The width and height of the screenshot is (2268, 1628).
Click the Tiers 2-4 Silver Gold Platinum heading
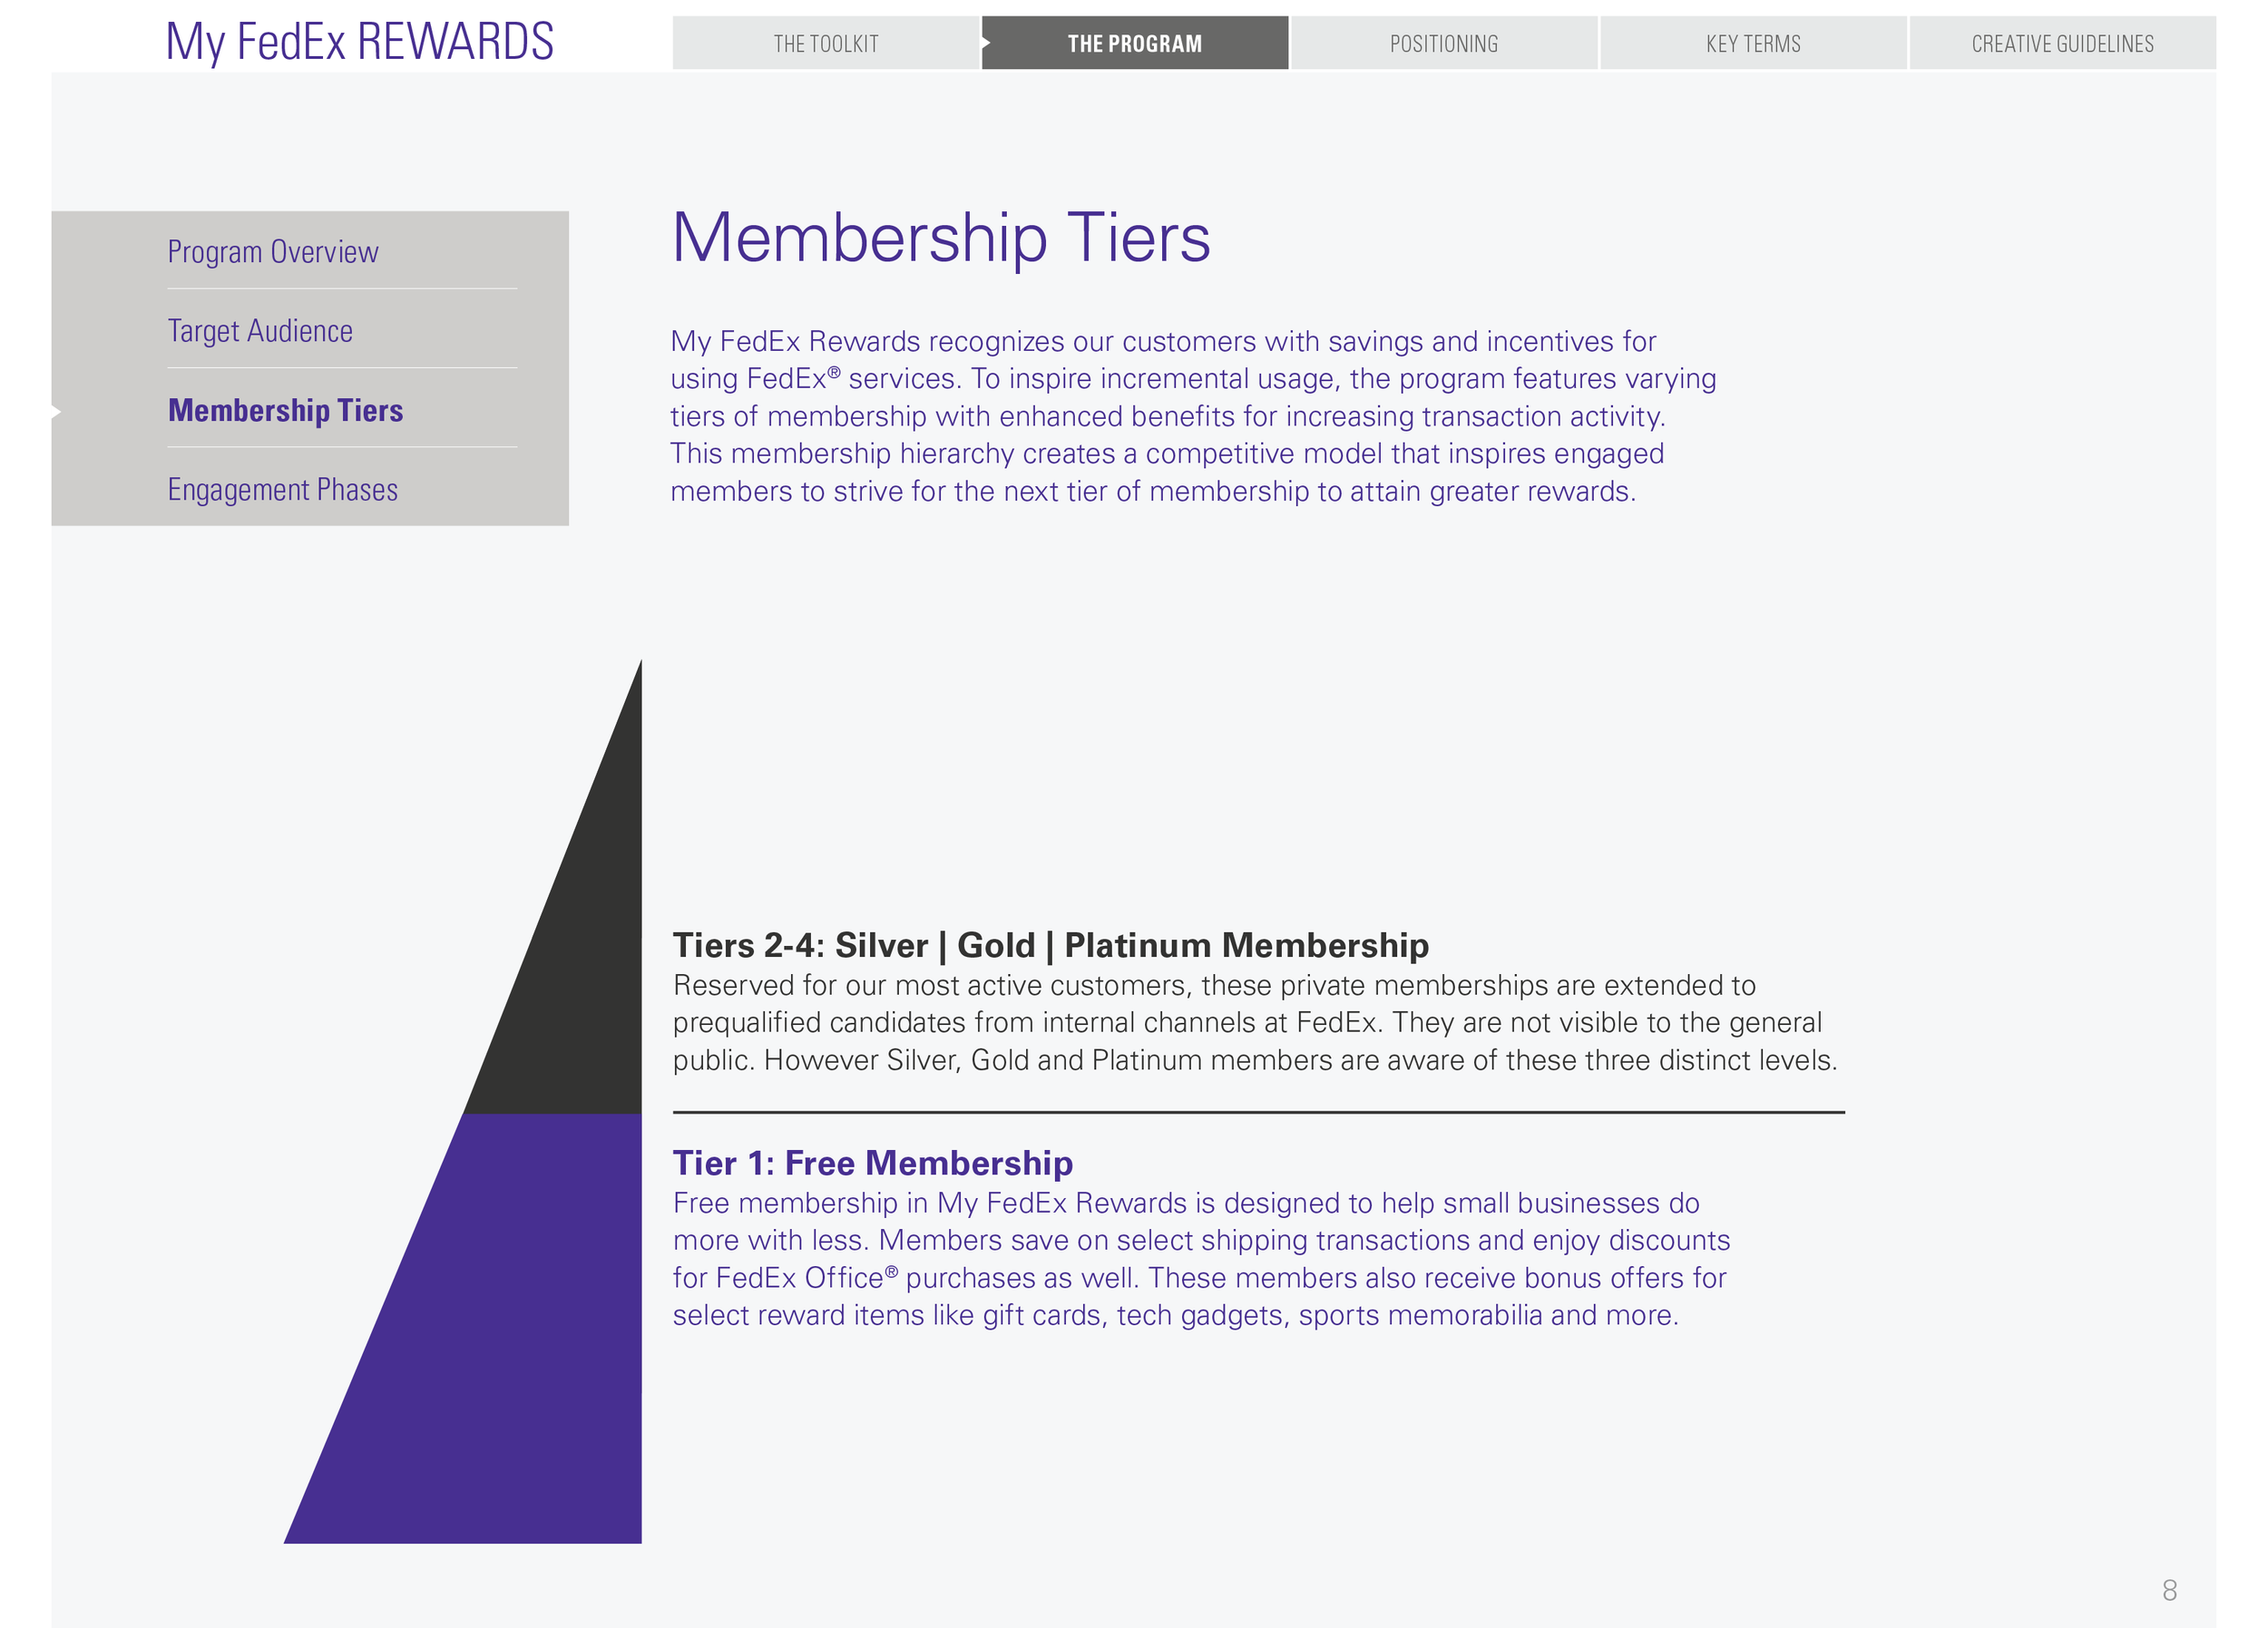(x=1050, y=945)
